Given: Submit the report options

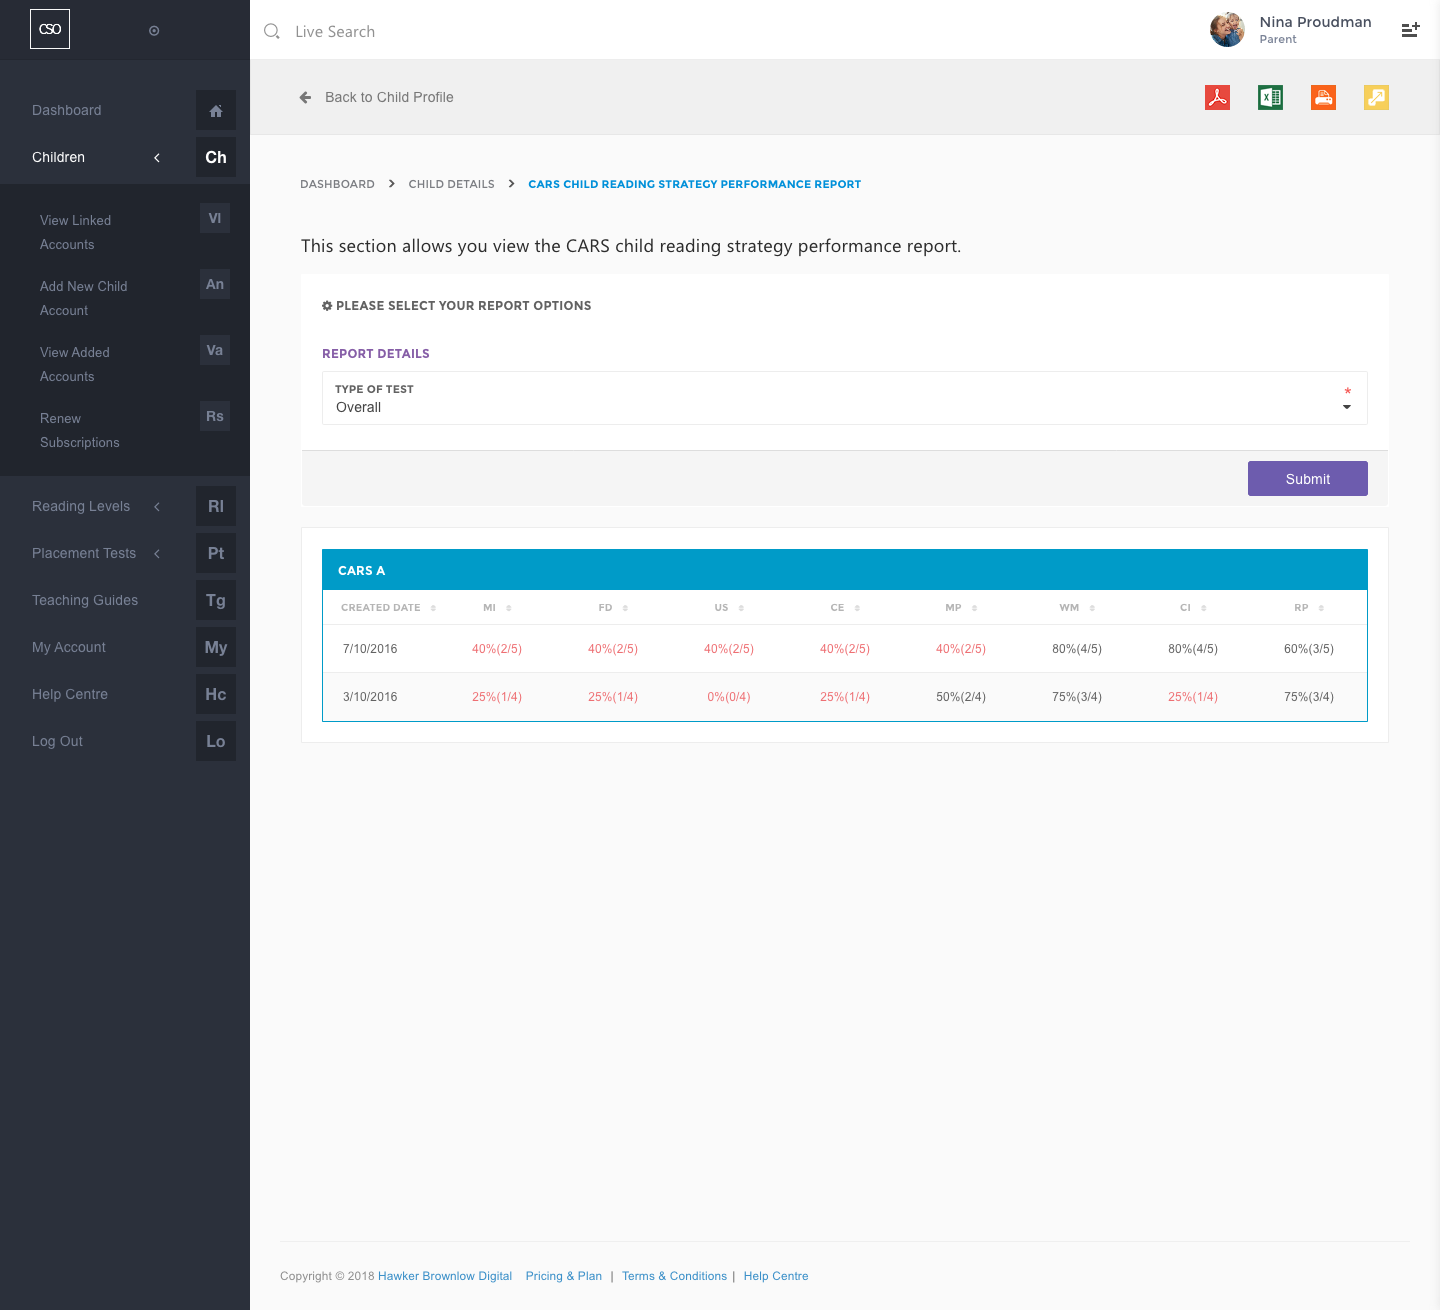Looking at the screenshot, I should (1308, 479).
